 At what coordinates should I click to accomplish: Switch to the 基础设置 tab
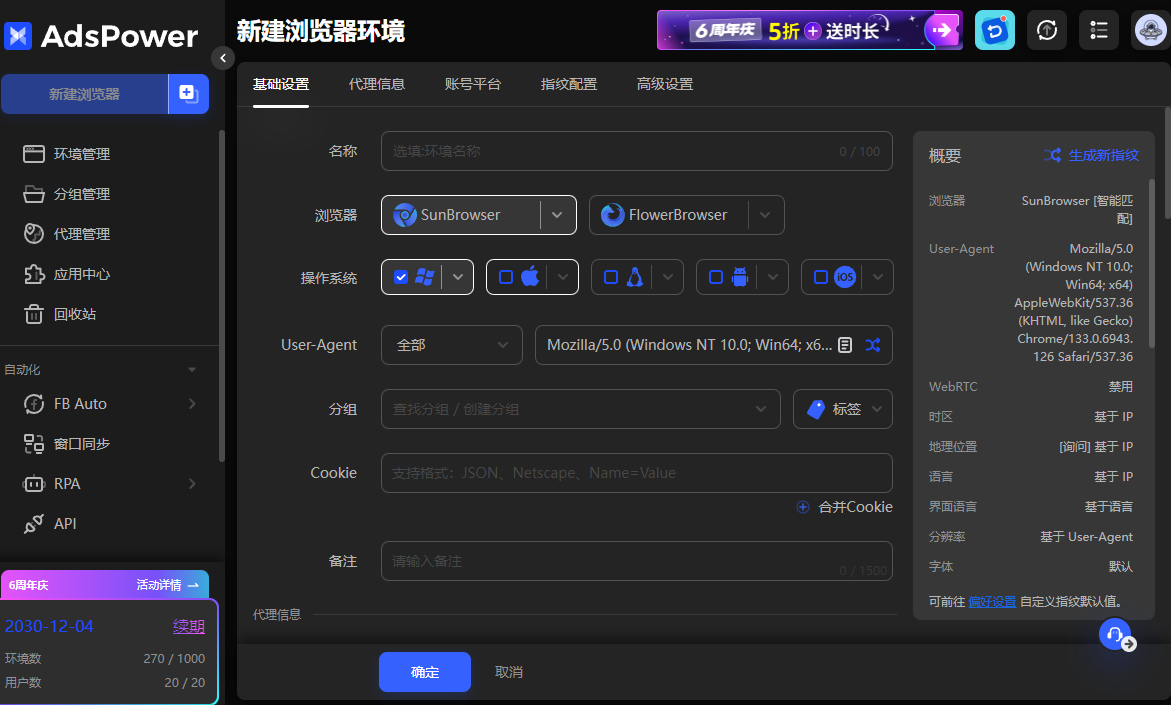[x=281, y=84]
